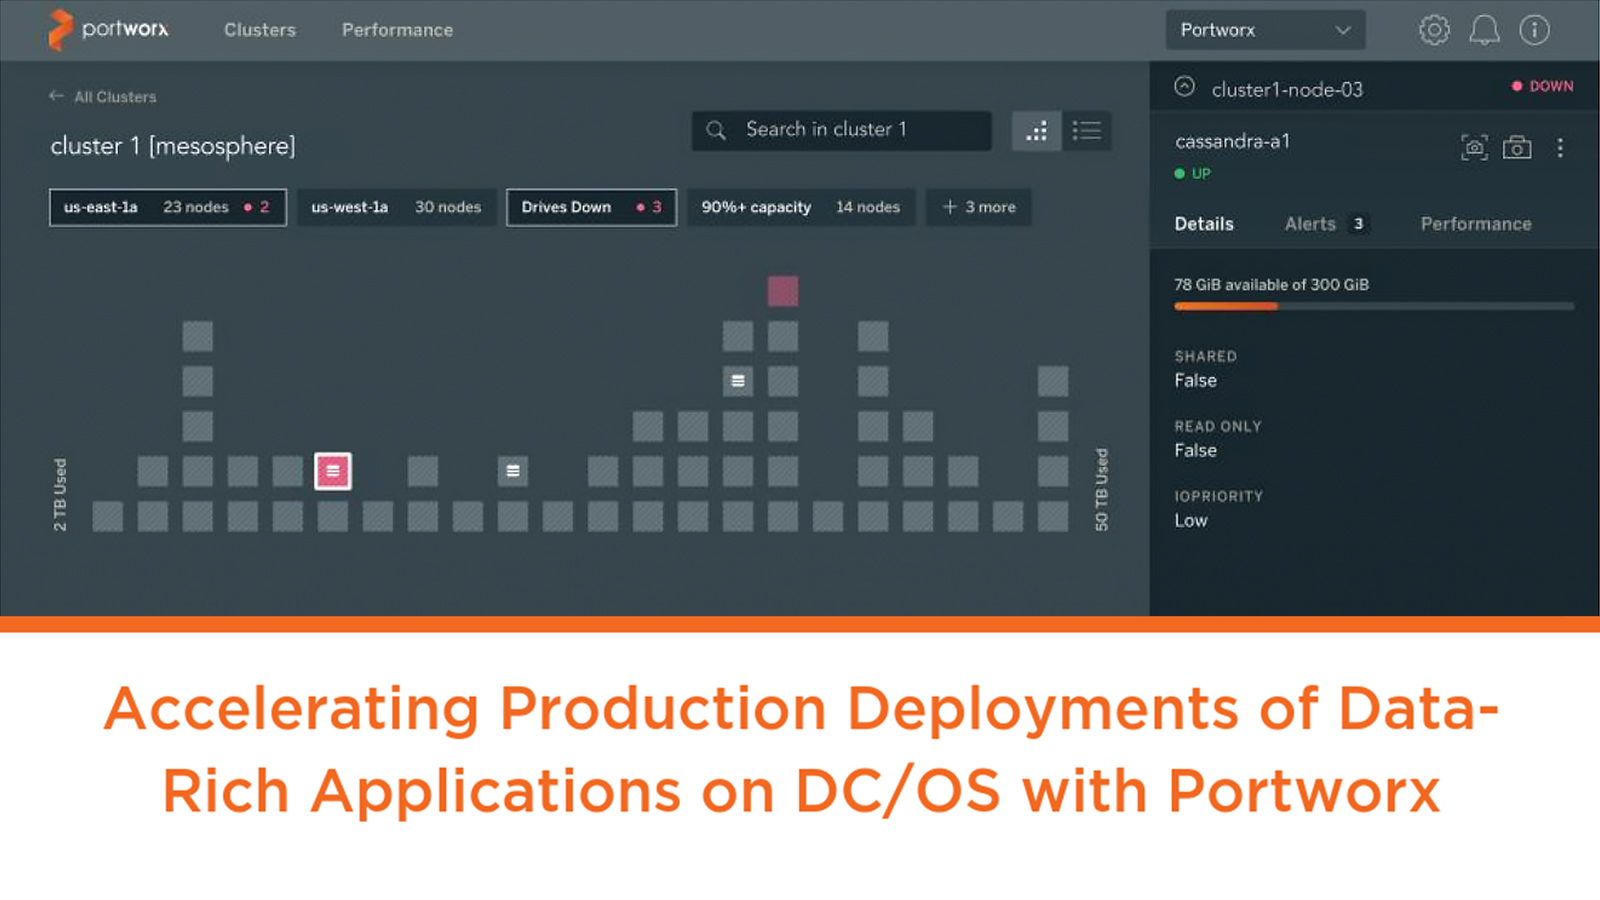Open the three-dot menu for cassandra-a1
The image size is (1600, 900).
1560,148
